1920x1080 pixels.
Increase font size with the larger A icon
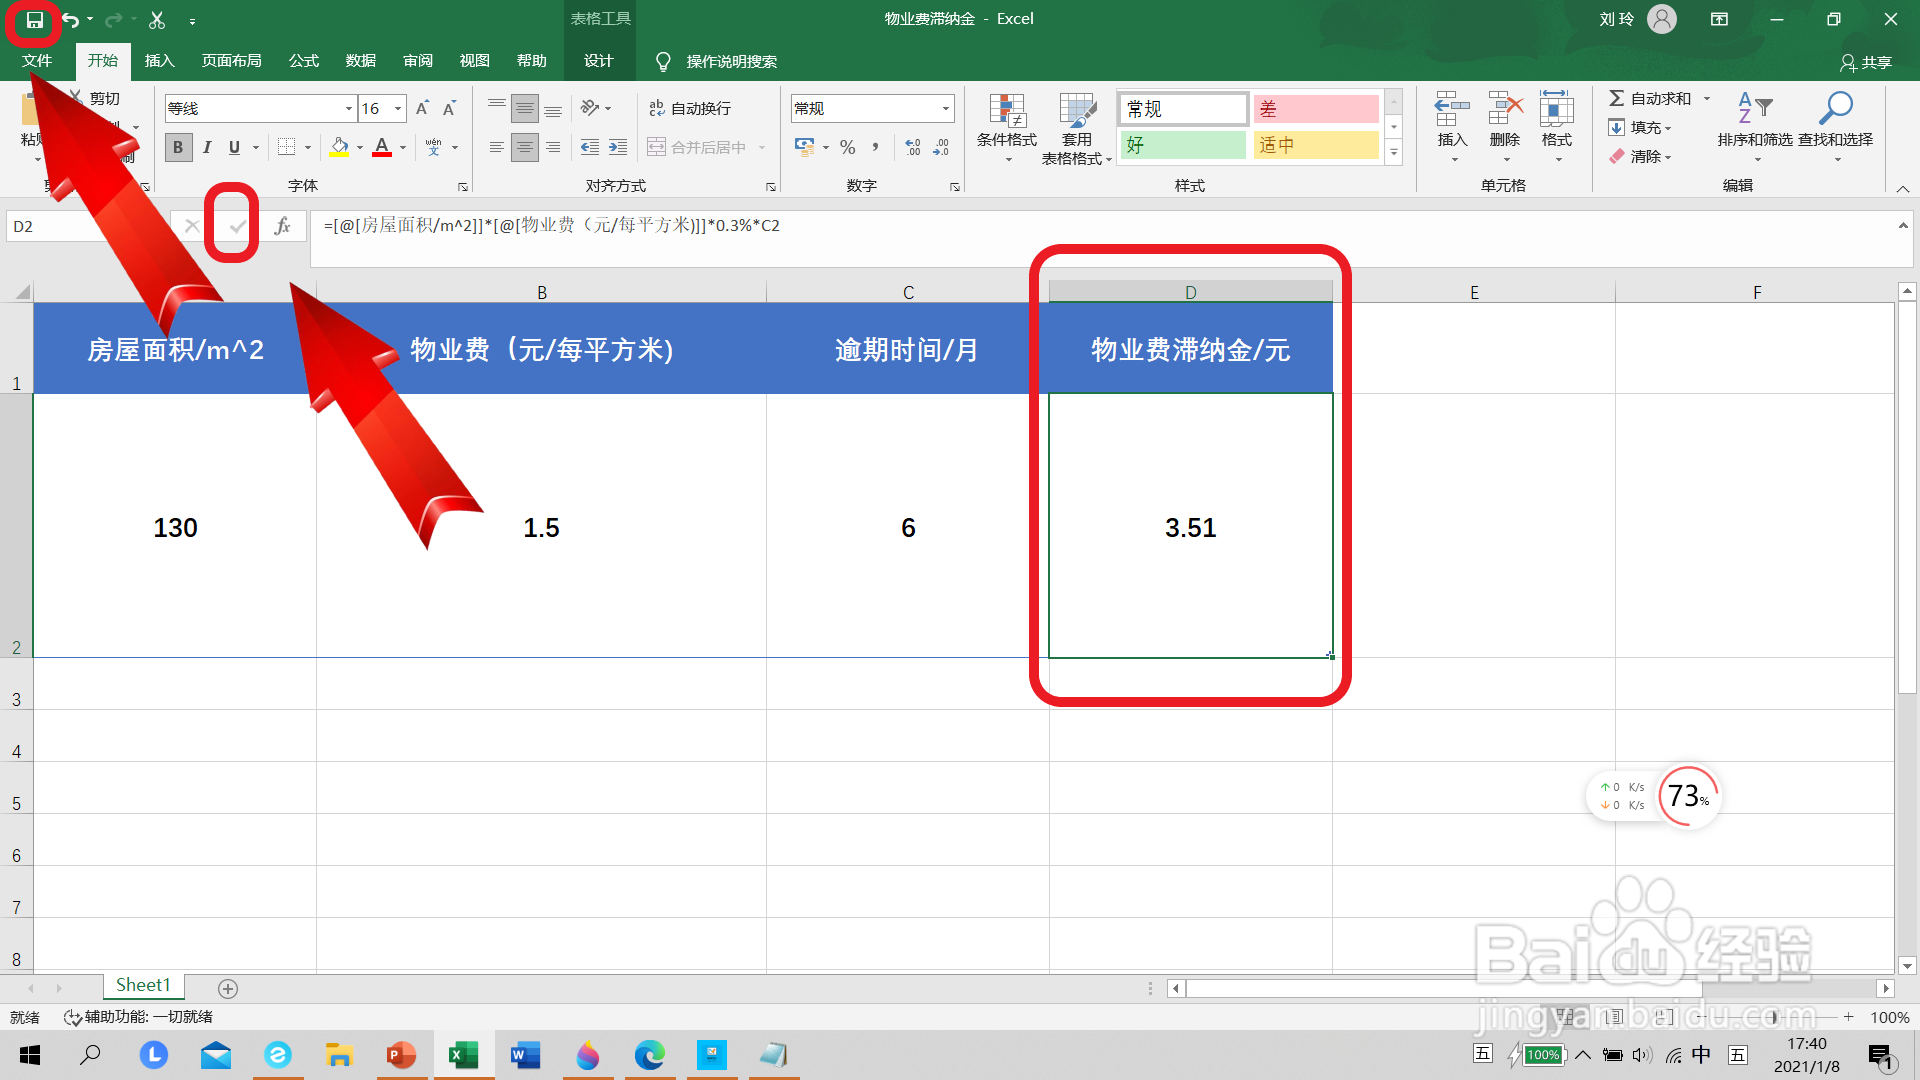click(x=422, y=108)
